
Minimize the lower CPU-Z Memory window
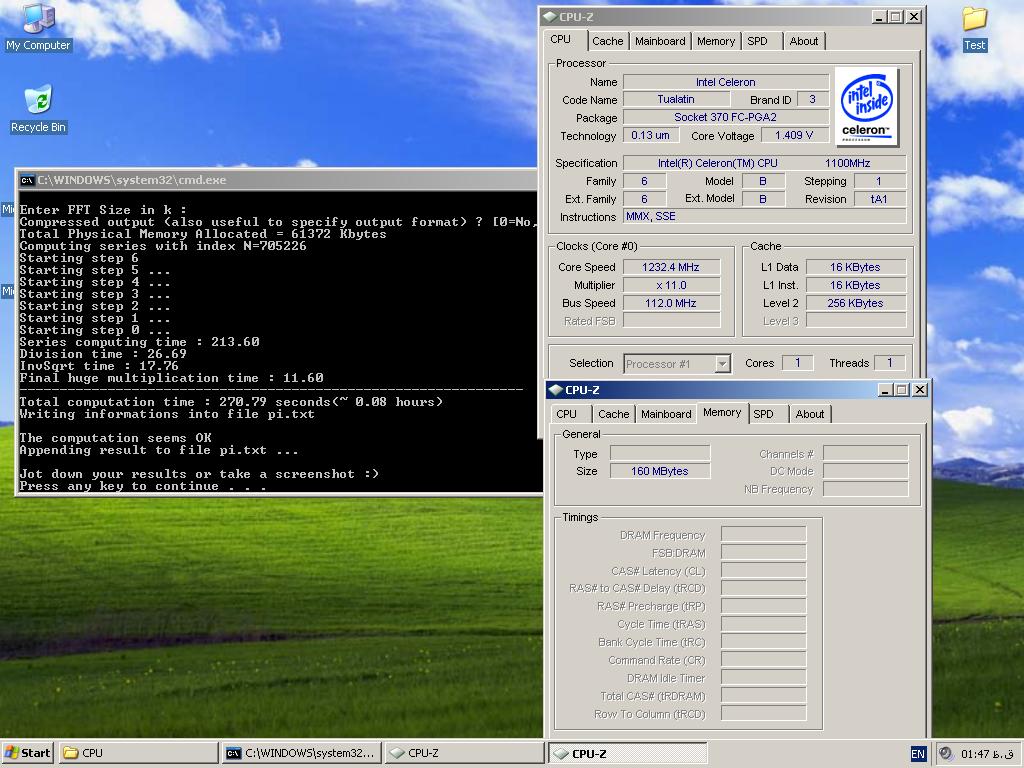pos(885,390)
